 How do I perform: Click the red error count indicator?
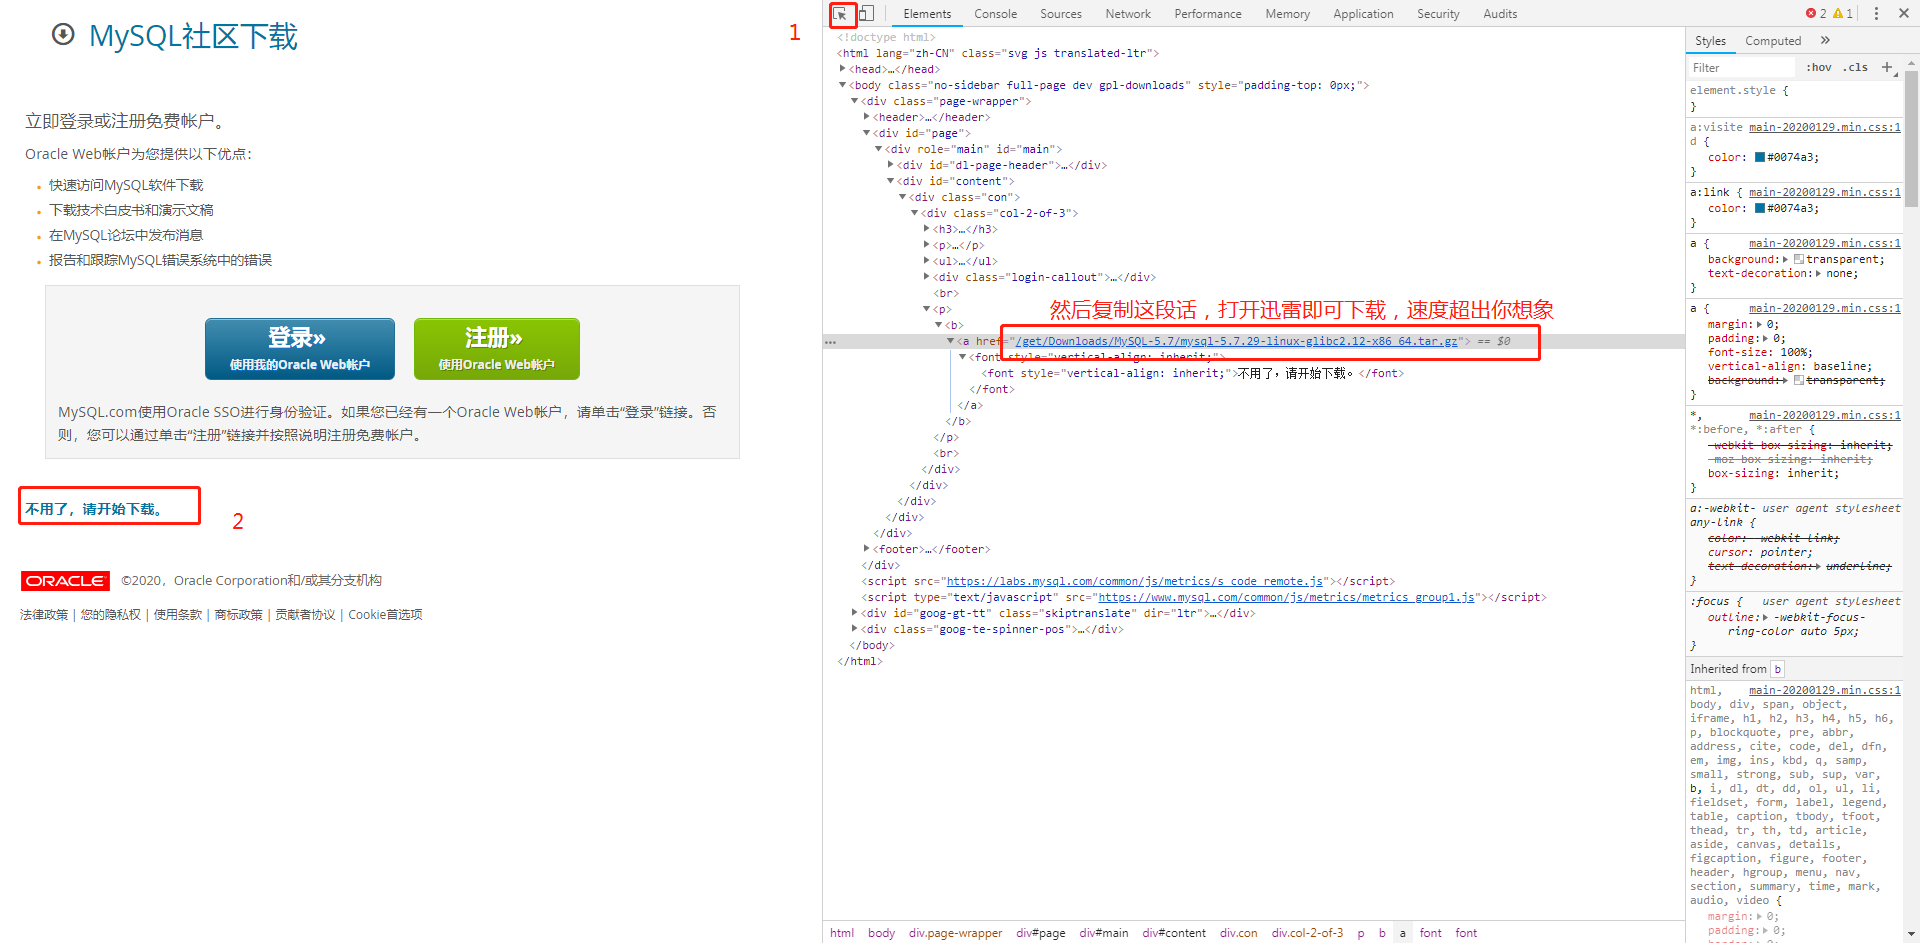pyautogui.click(x=1816, y=14)
